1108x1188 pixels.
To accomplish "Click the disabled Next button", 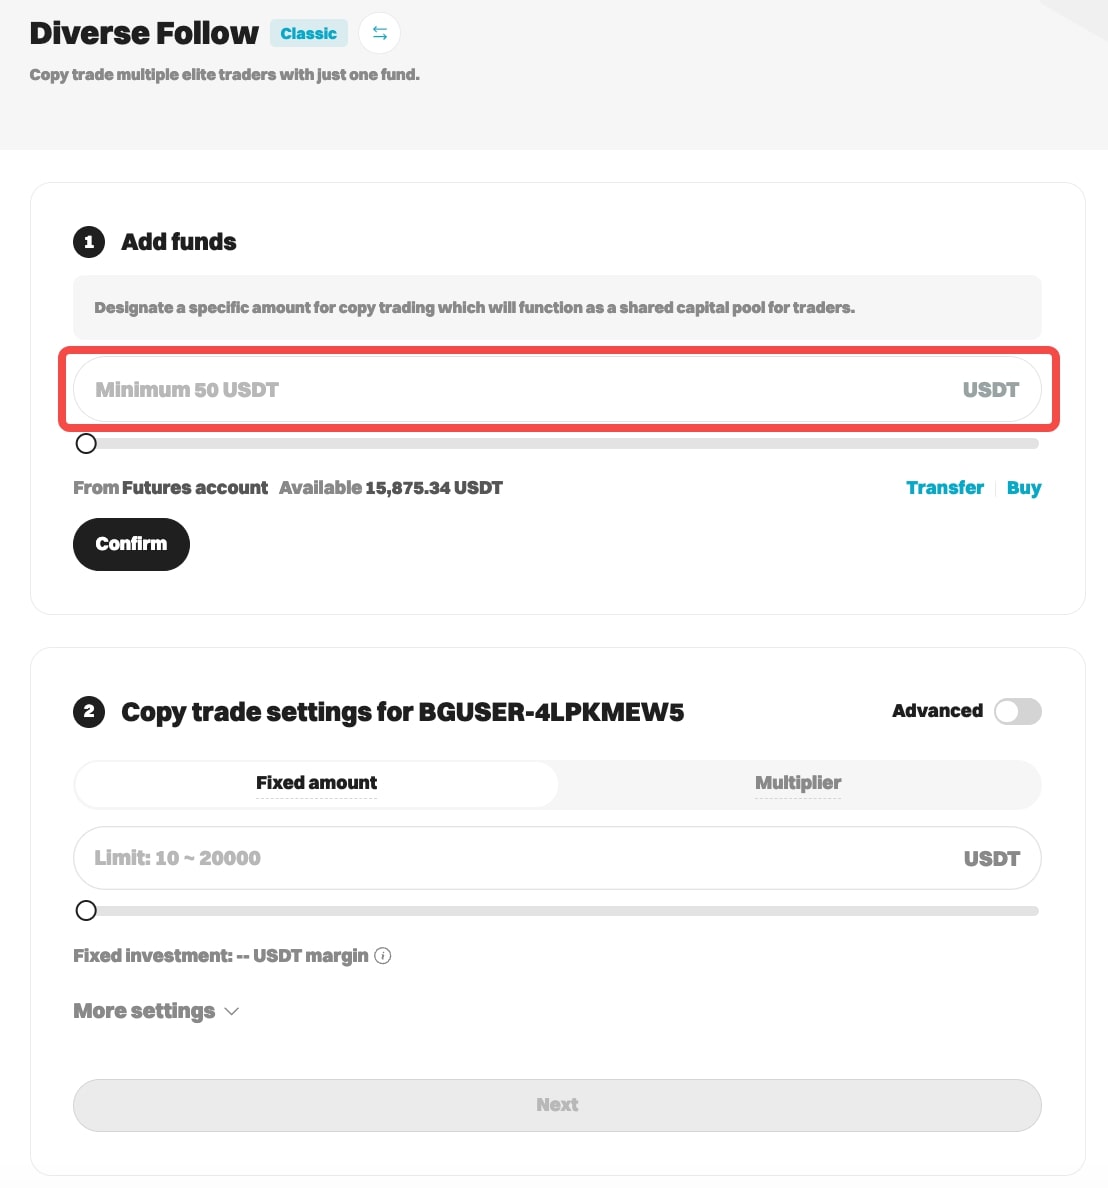I will (x=557, y=1104).
